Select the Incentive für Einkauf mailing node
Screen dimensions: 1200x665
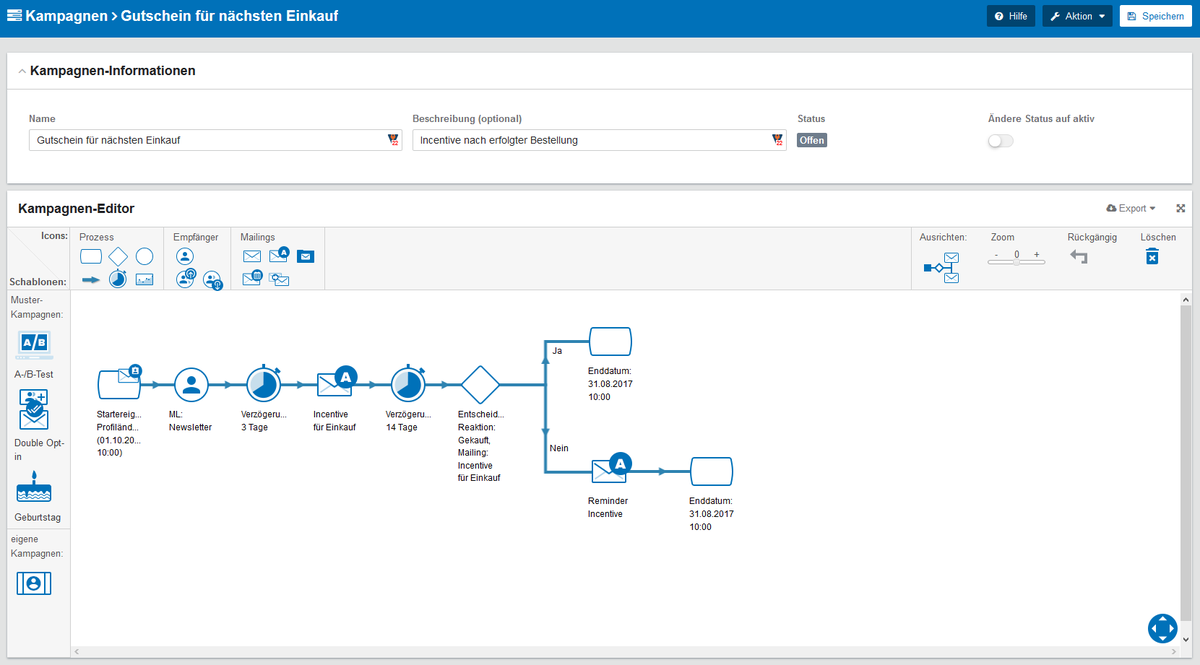[x=336, y=382]
